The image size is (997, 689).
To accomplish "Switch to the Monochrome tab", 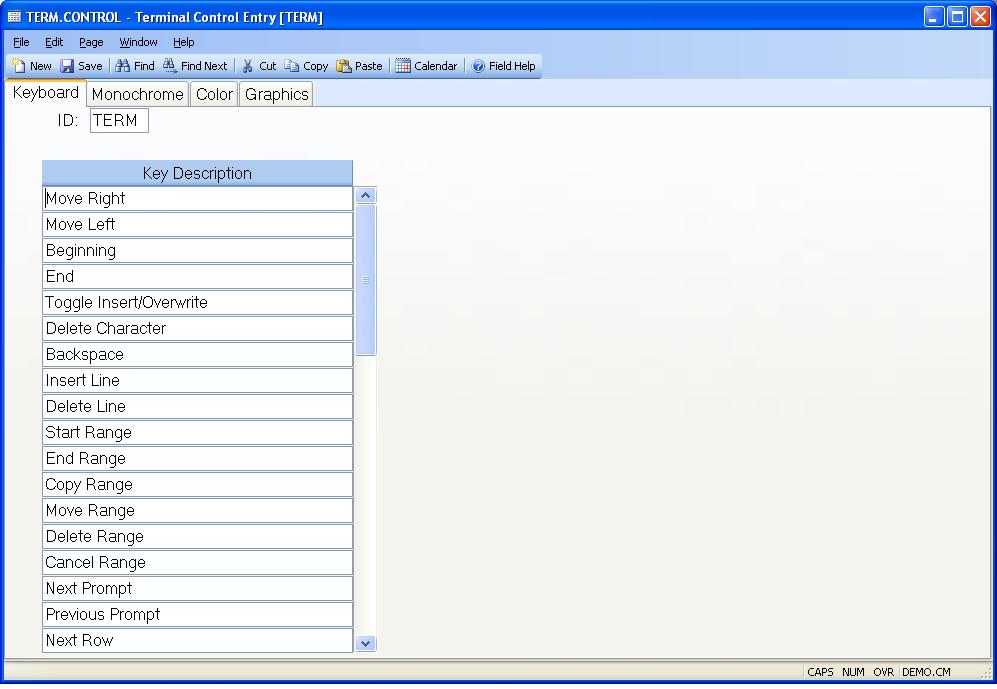I will [137, 94].
